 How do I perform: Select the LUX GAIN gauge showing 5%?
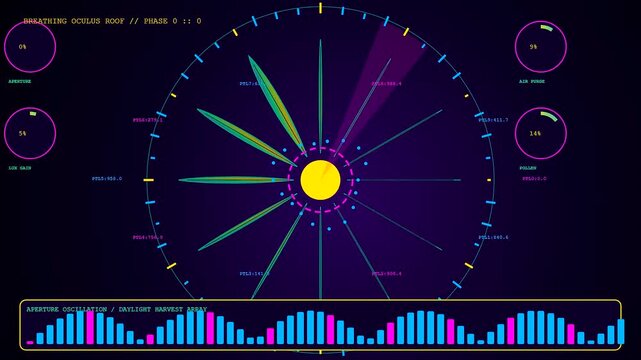(x=30, y=133)
